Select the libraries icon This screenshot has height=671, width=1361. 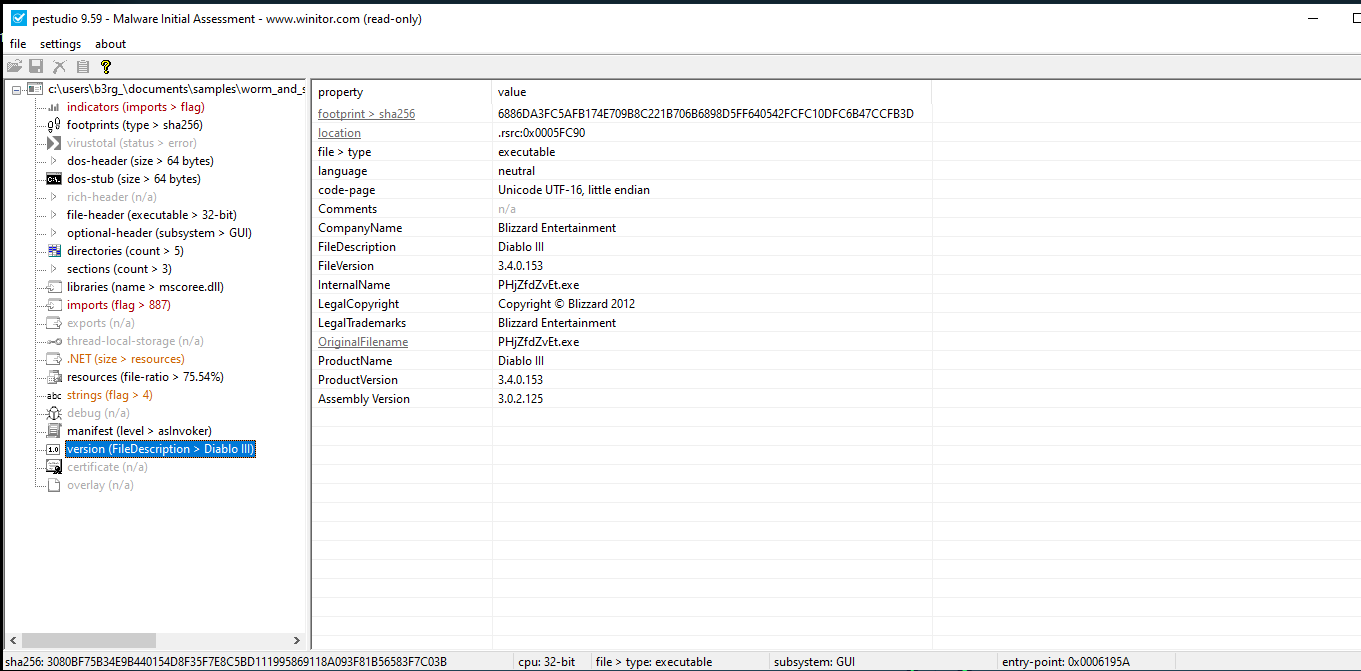54,287
